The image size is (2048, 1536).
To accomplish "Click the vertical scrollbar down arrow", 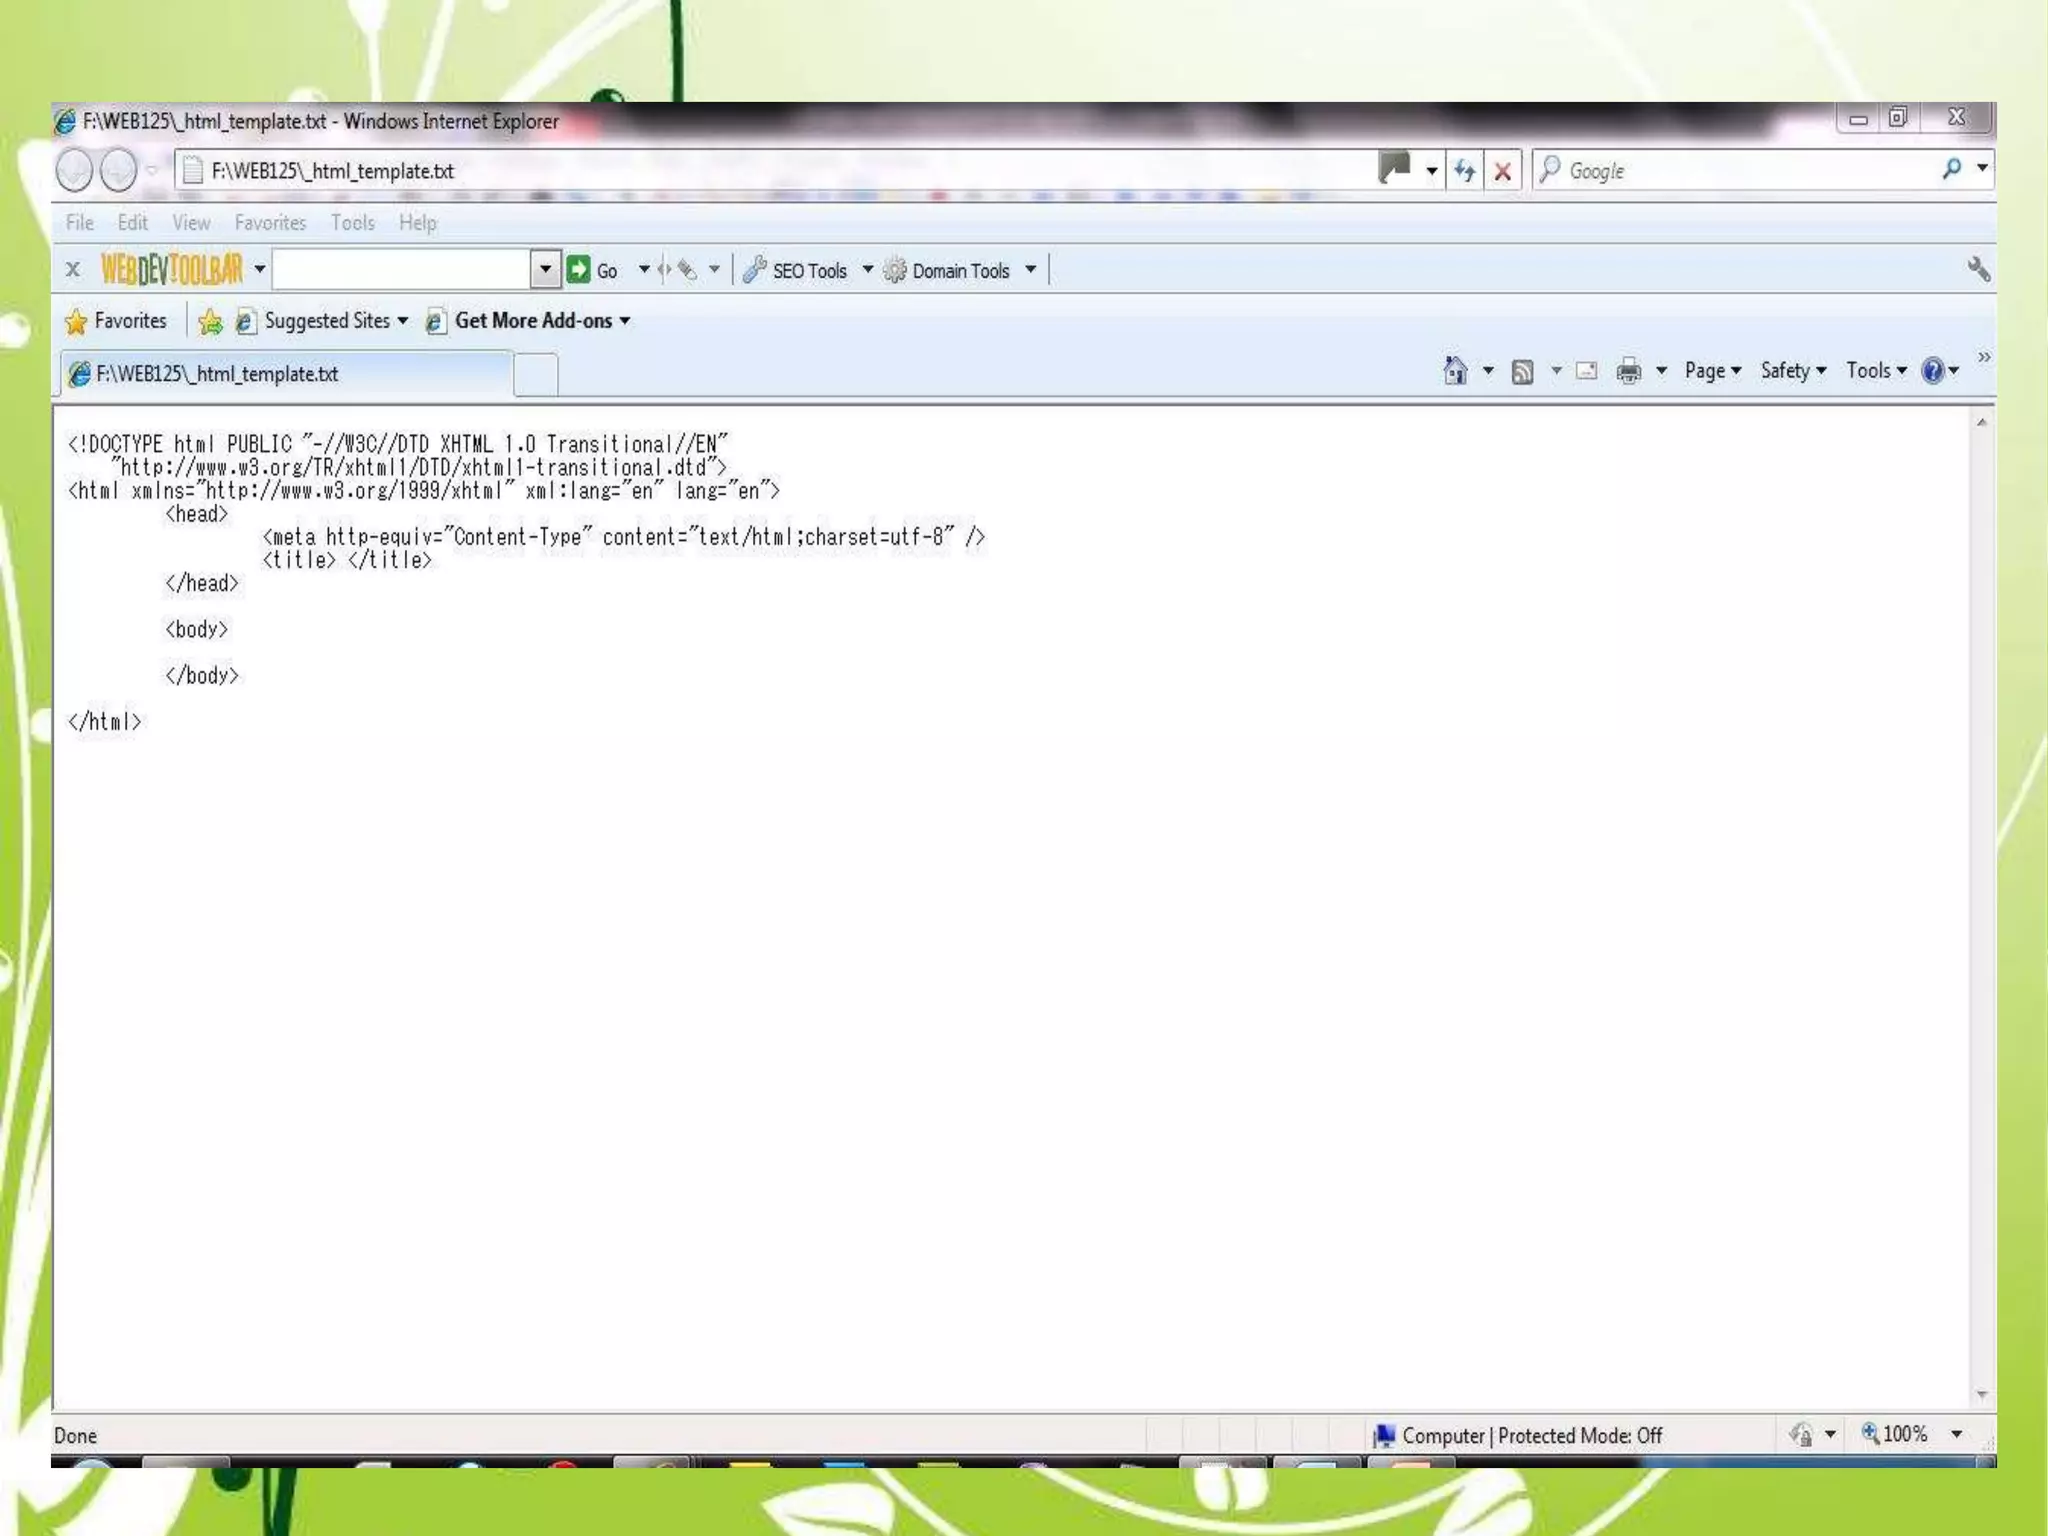I will pos(1981,1394).
